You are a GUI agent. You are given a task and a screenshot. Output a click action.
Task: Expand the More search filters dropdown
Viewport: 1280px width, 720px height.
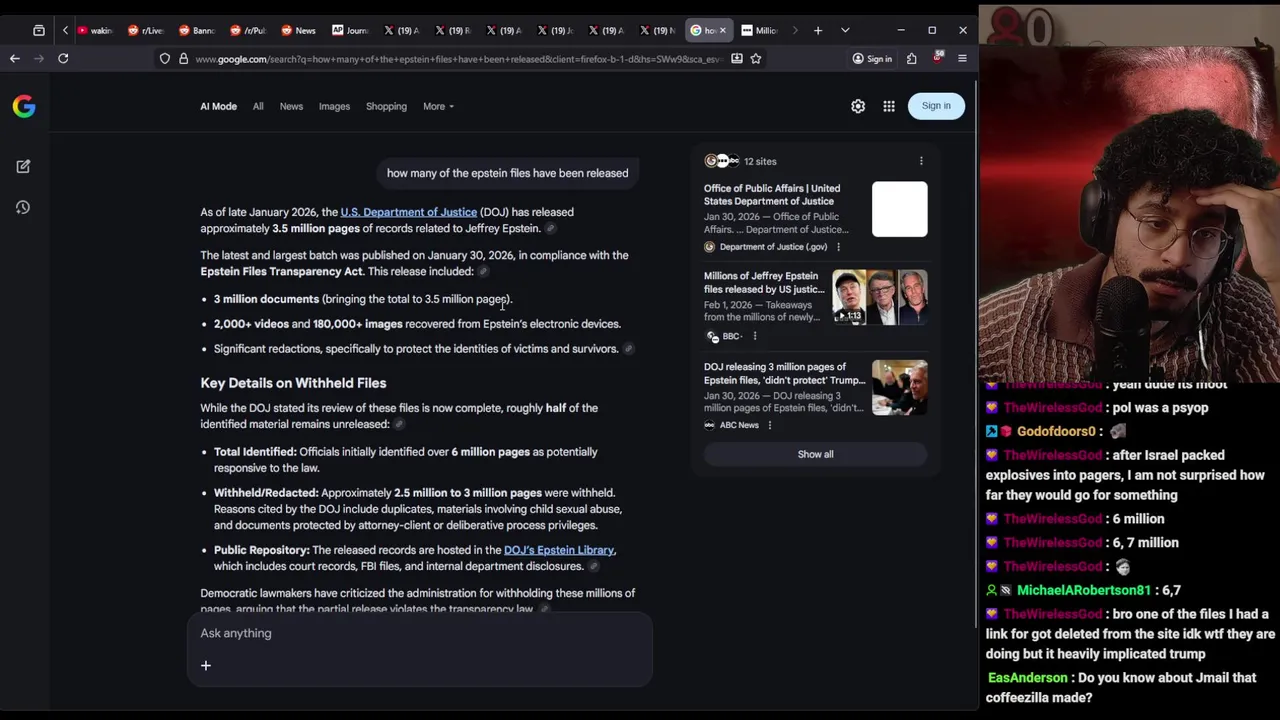point(438,106)
